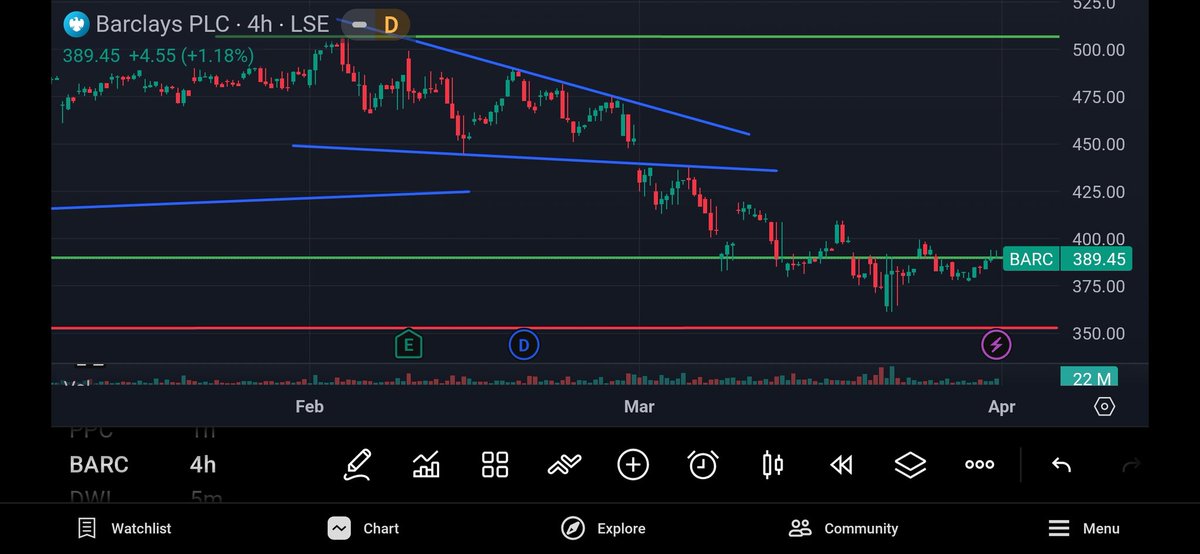This screenshot has width=1200, height=554.
Task: Open the object tree layers icon
Action: [x=910, y=464]
